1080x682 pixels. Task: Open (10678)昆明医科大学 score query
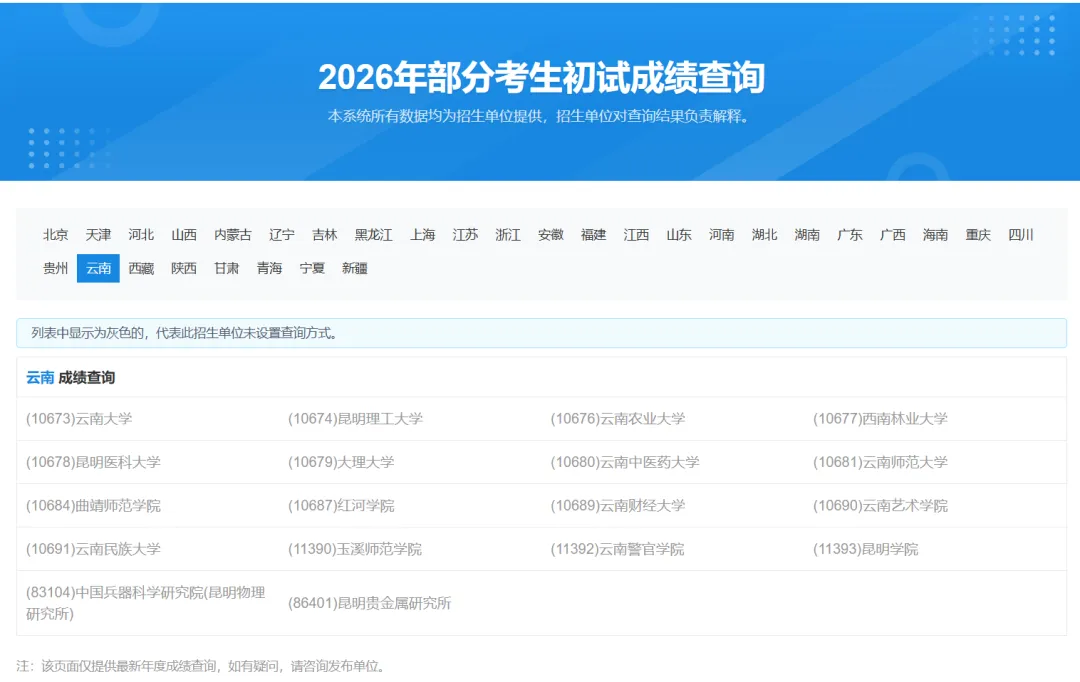[93, 462]
